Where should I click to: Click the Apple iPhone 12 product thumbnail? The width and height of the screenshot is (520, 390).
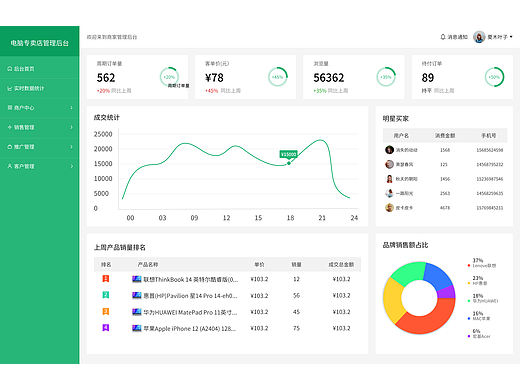pyautogui.click(x=137, y=328)
